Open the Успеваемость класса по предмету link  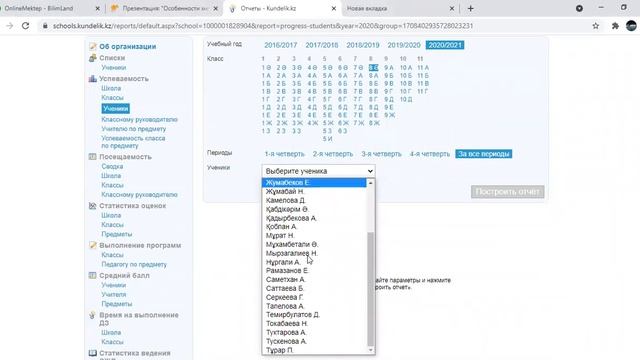click(133, 142)
